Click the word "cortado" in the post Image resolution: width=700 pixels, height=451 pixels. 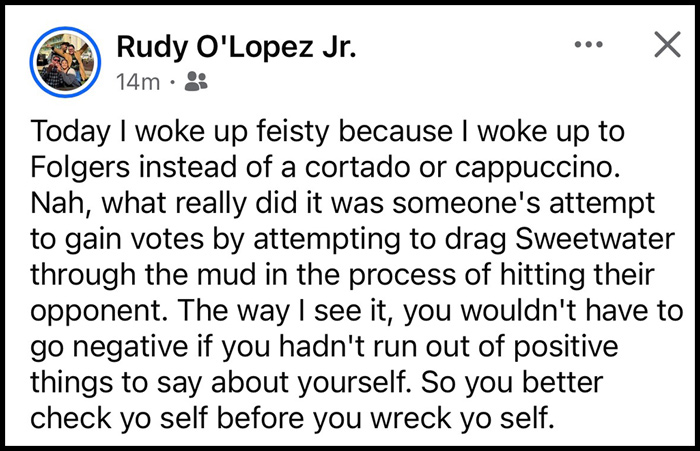click(x=375, y=165)
